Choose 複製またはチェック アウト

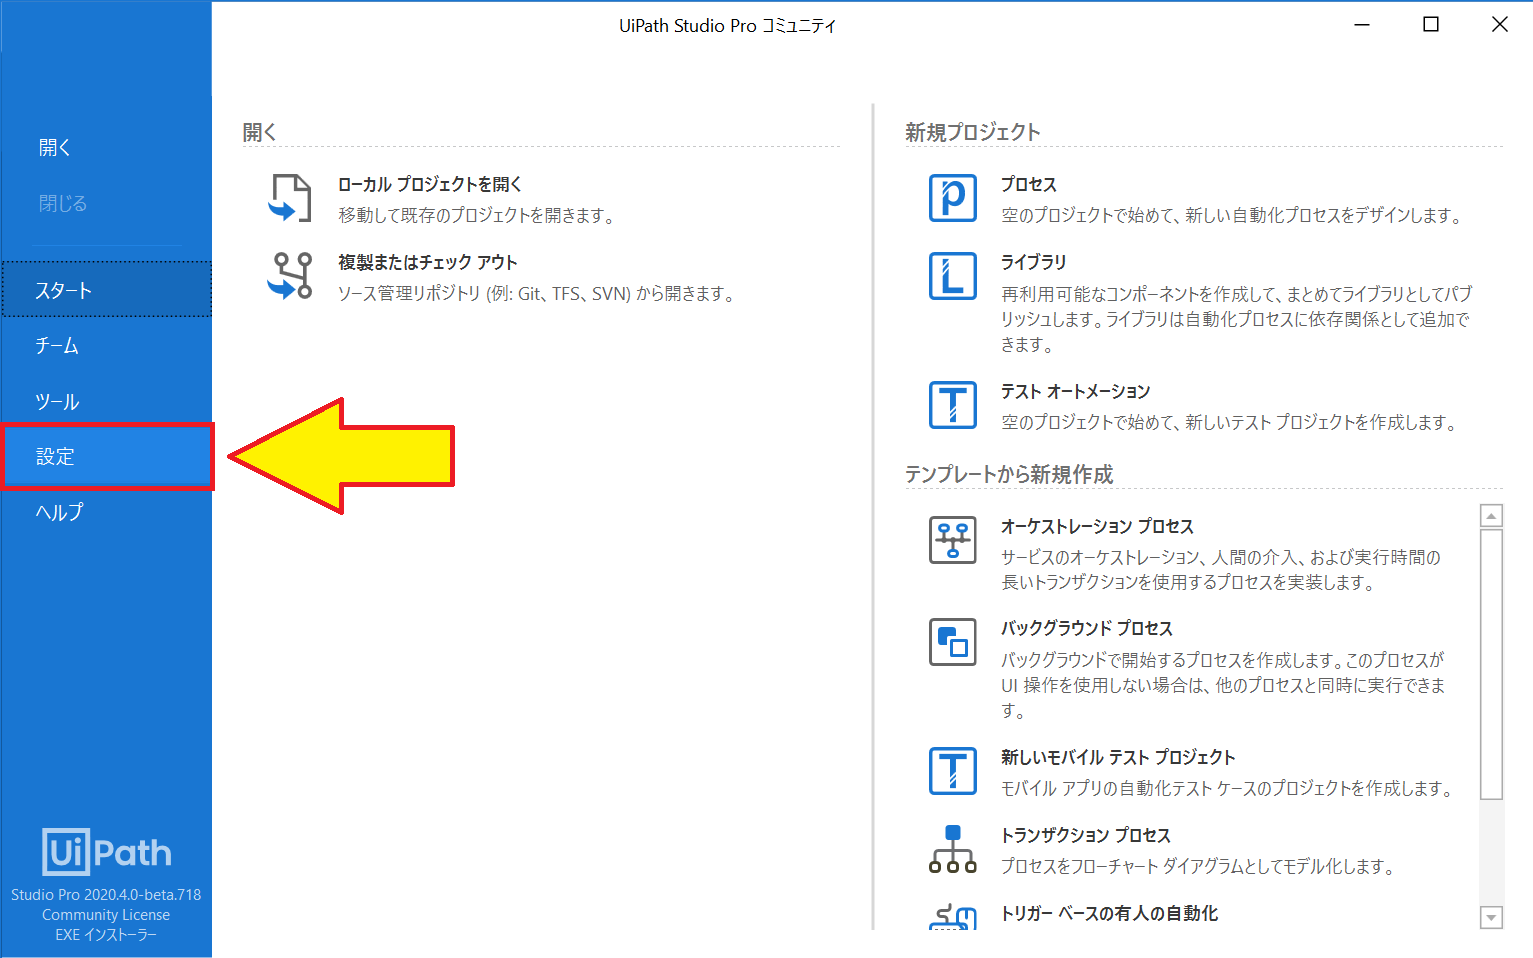coord(428,263)
